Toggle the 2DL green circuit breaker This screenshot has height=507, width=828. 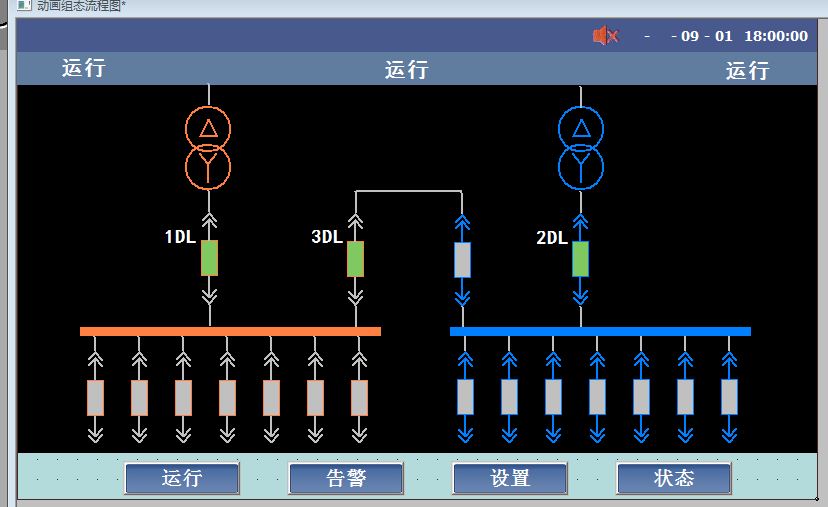pyautogui.click(x=580, y=258)
